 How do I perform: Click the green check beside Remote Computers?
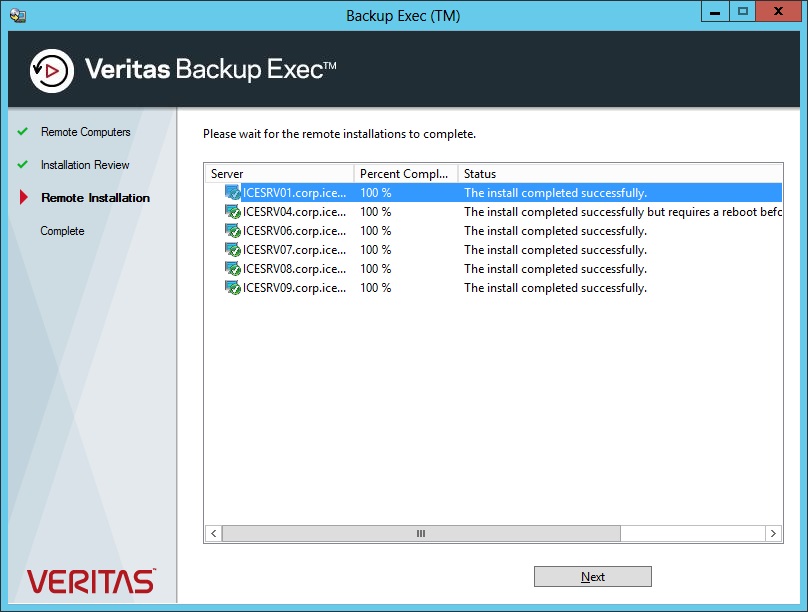(22, 131)
